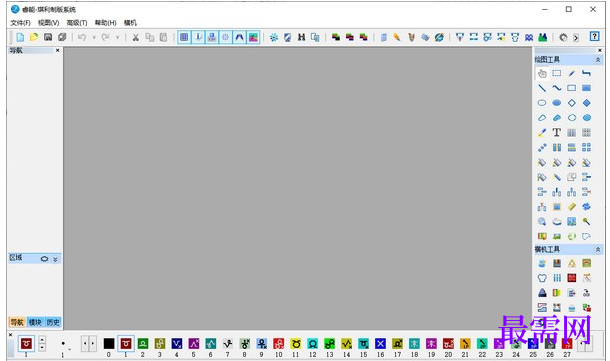Viewport: 610px width, 361px height.
Task: Create a new file from toolbar
Action: coord(20,37)
